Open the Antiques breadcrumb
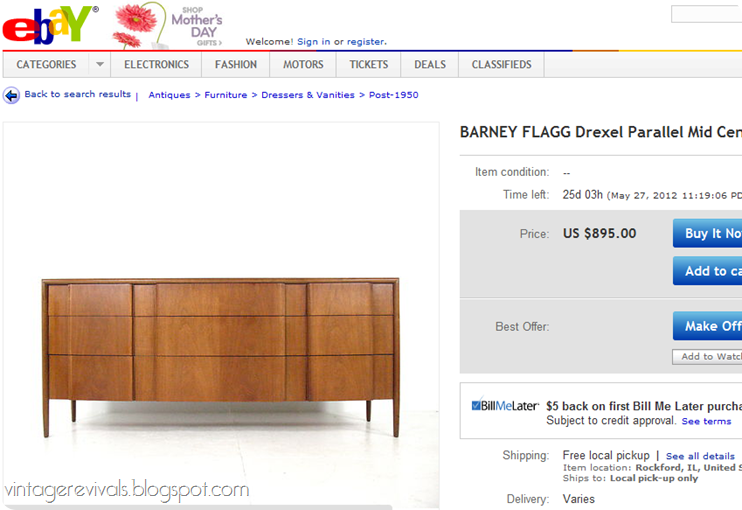This screenshot has height=510, width=742. (x=169, y=95)
